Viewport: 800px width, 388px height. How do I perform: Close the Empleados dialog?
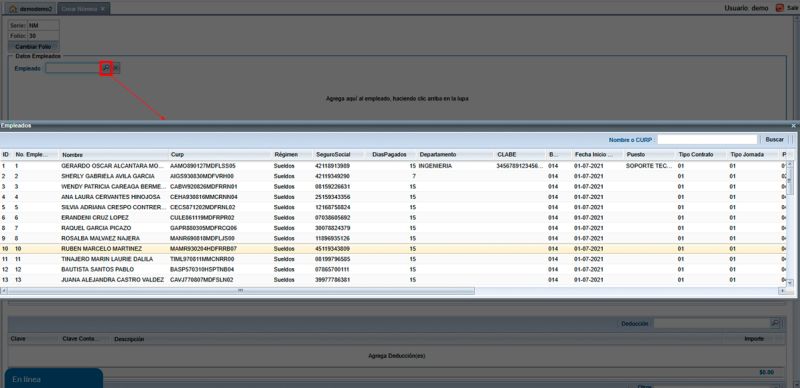coord(793,125)
